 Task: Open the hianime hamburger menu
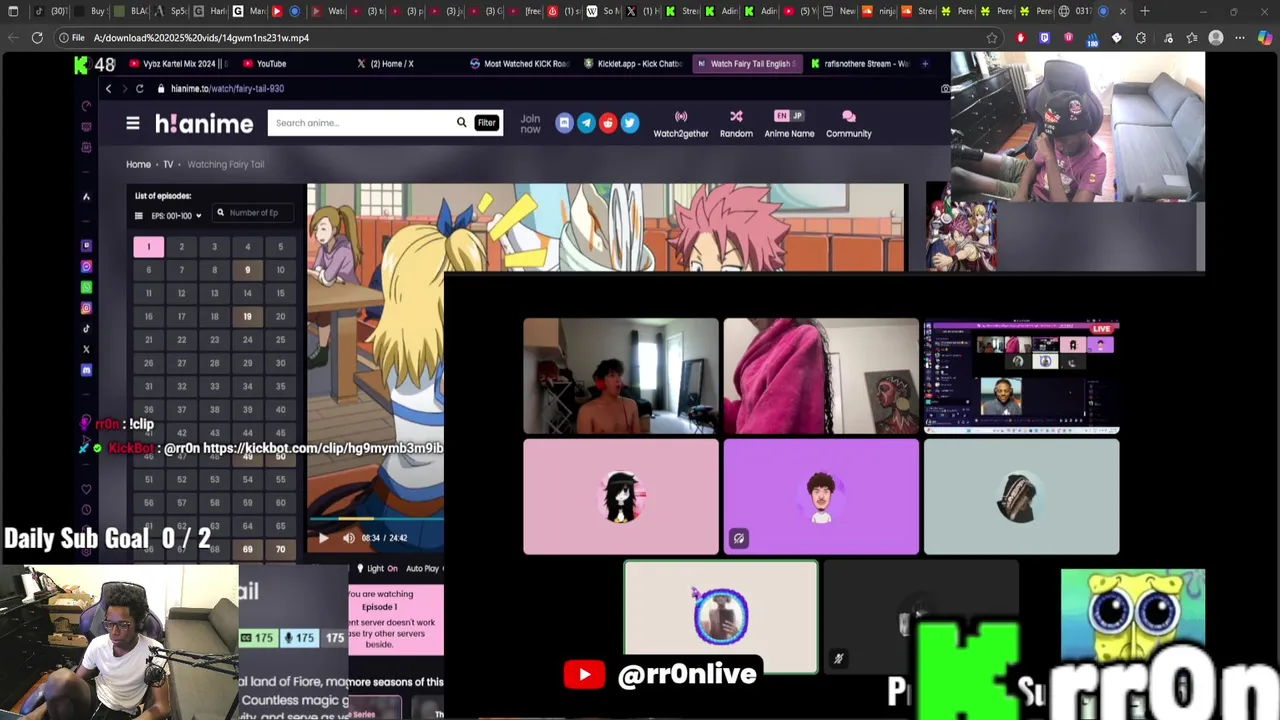coord(132,123)
